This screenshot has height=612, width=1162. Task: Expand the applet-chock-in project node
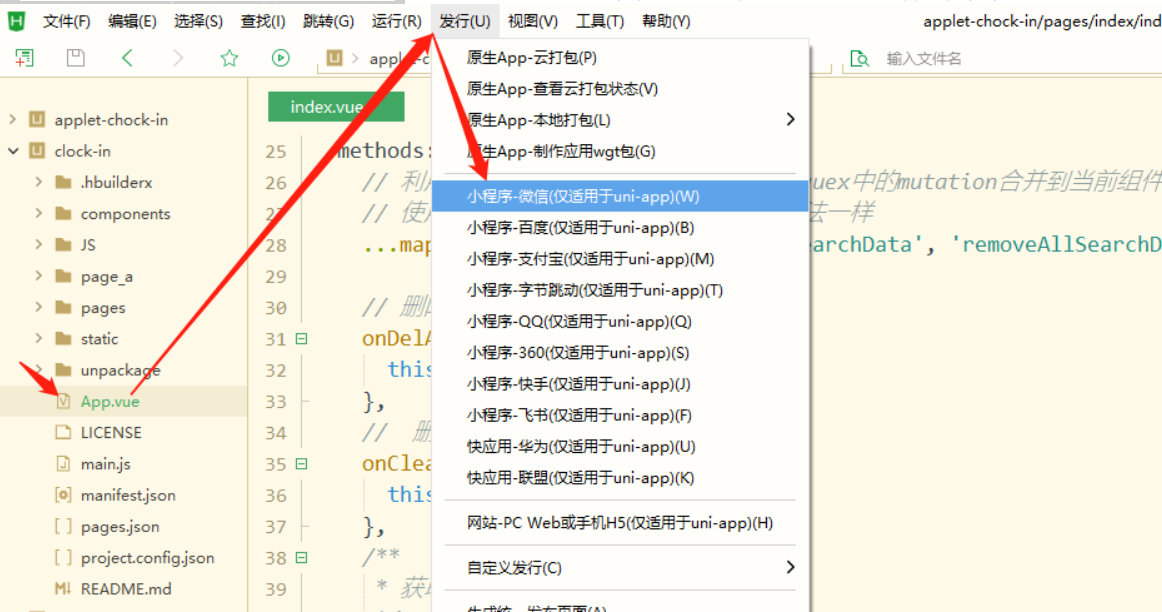pyautogui.click(x=13, y=119)
